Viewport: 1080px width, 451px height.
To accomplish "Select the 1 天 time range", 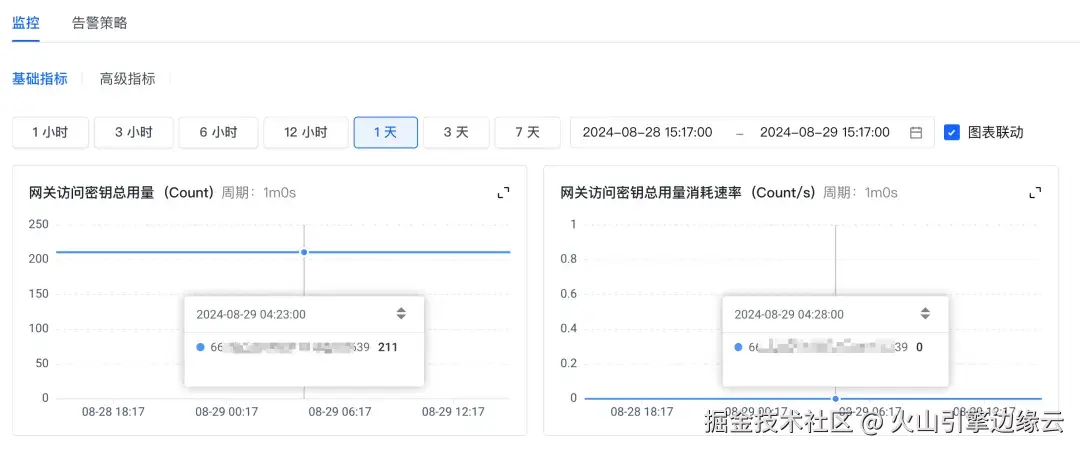I will click(x=386, y=132).
